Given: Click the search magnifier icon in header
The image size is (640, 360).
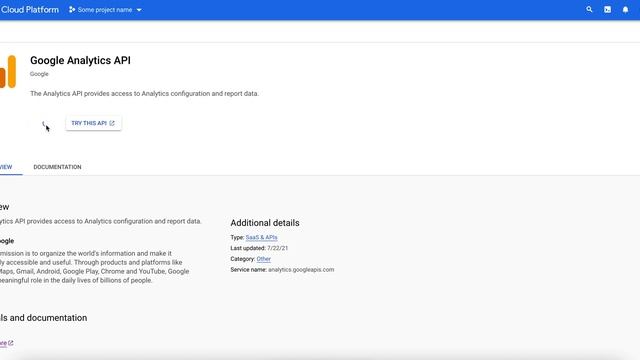Looking at the screenshot, I should 589,9.
